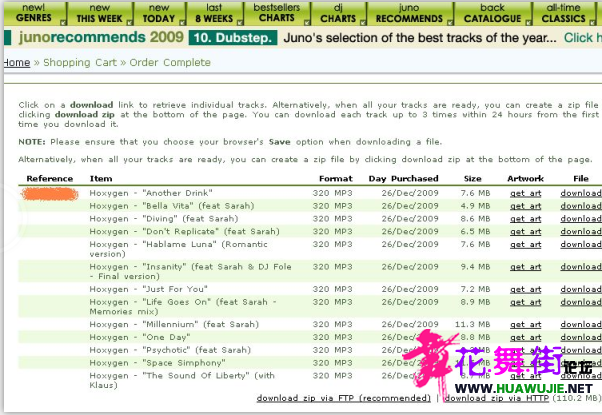
Task: Click Order Complete breadcrumb text
Action: pyautogui.click(x=170, y=62)
